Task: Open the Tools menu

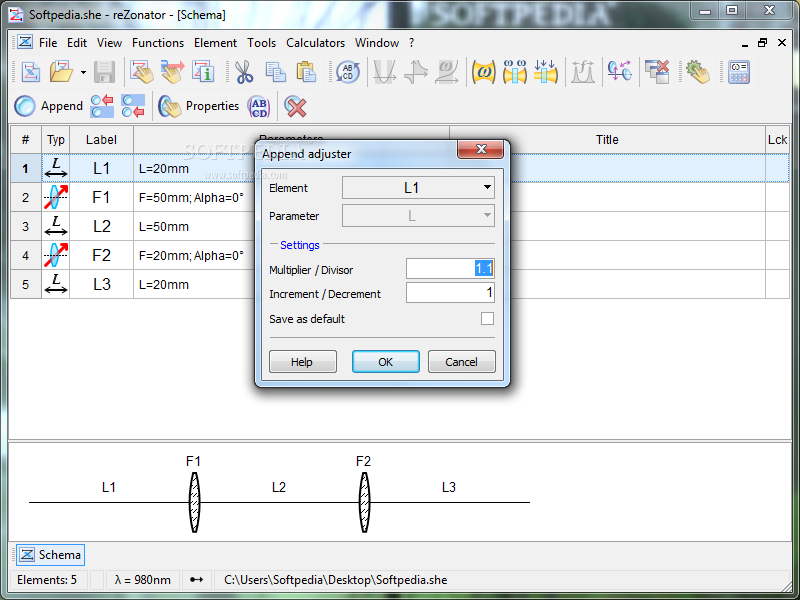Action: pos(262,43)
